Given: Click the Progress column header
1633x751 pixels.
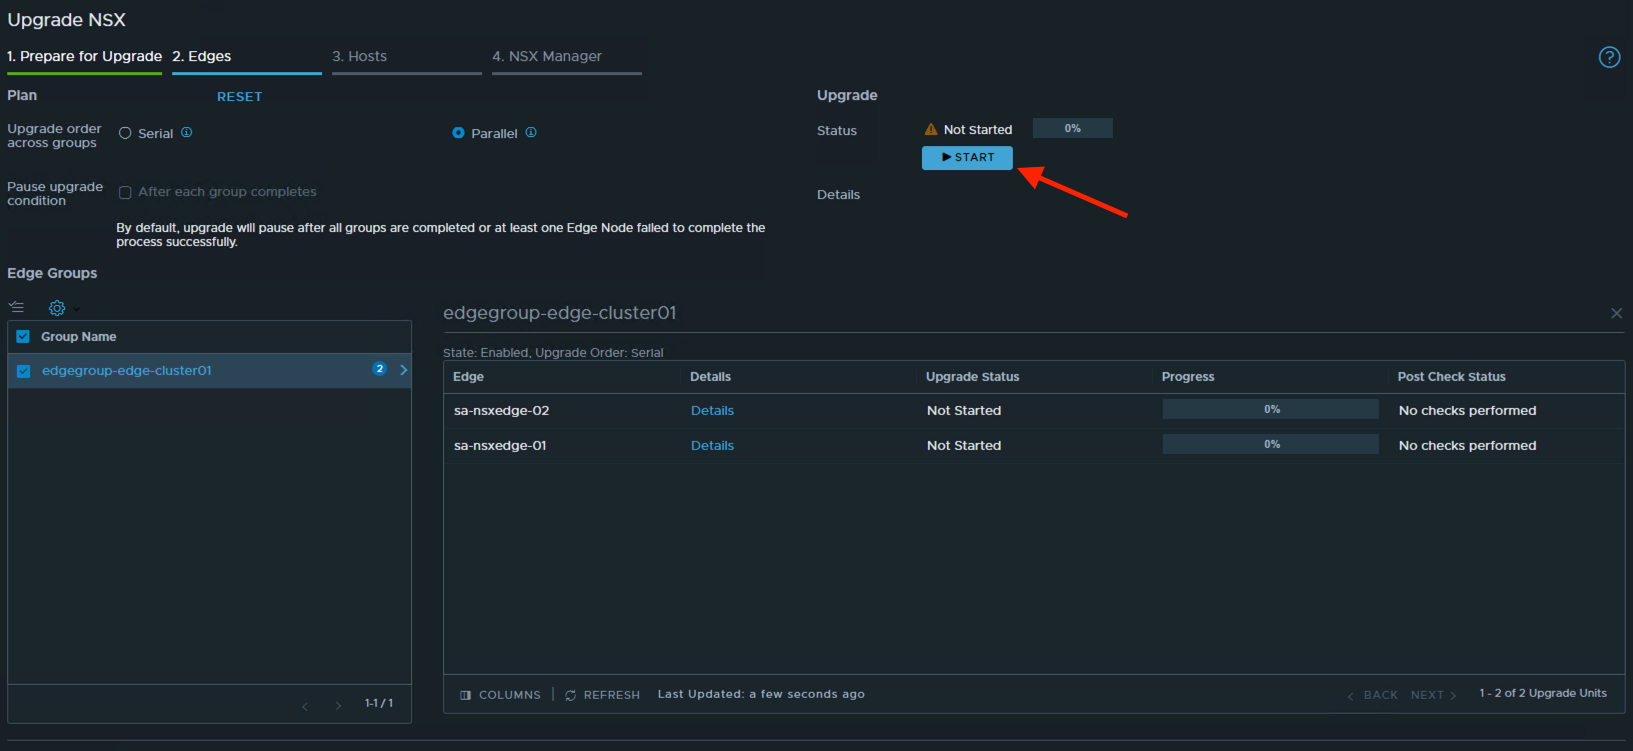Looking at the screenshot, I should pos(1188,377).
